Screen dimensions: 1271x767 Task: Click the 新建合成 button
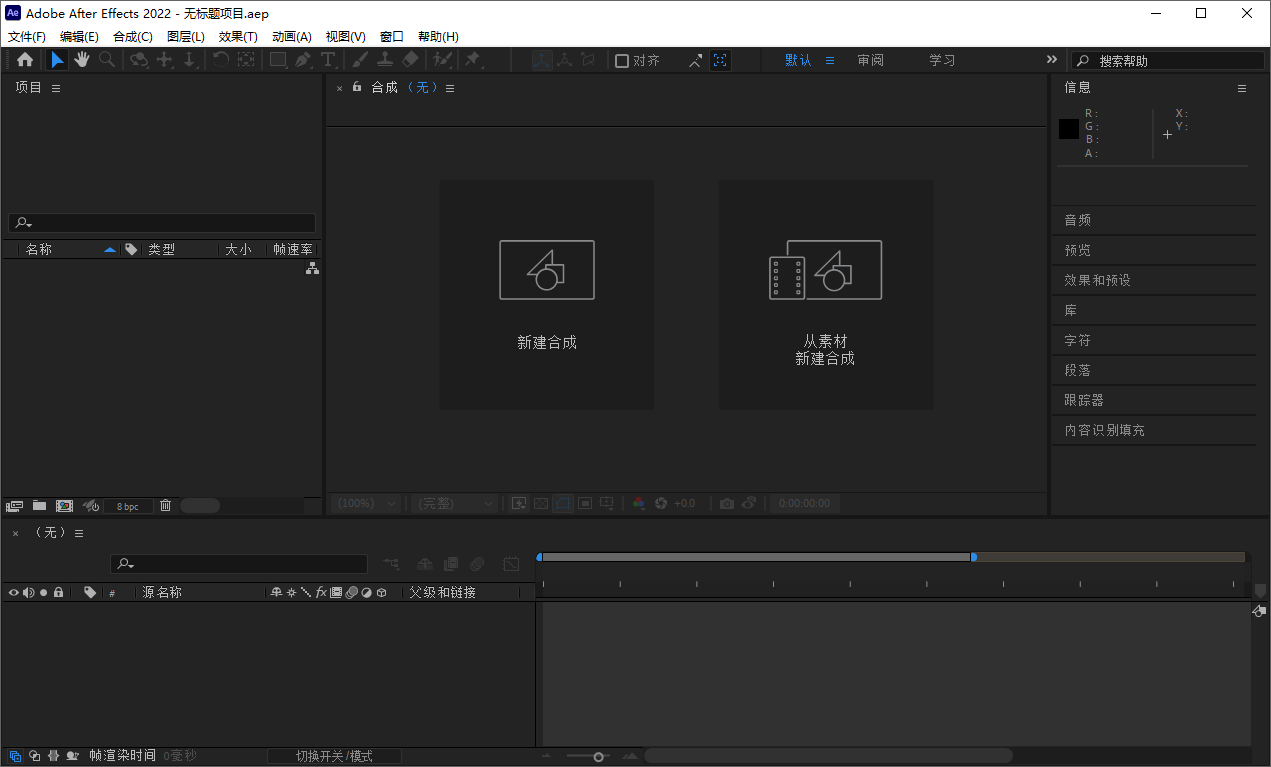tap(546, 294)
